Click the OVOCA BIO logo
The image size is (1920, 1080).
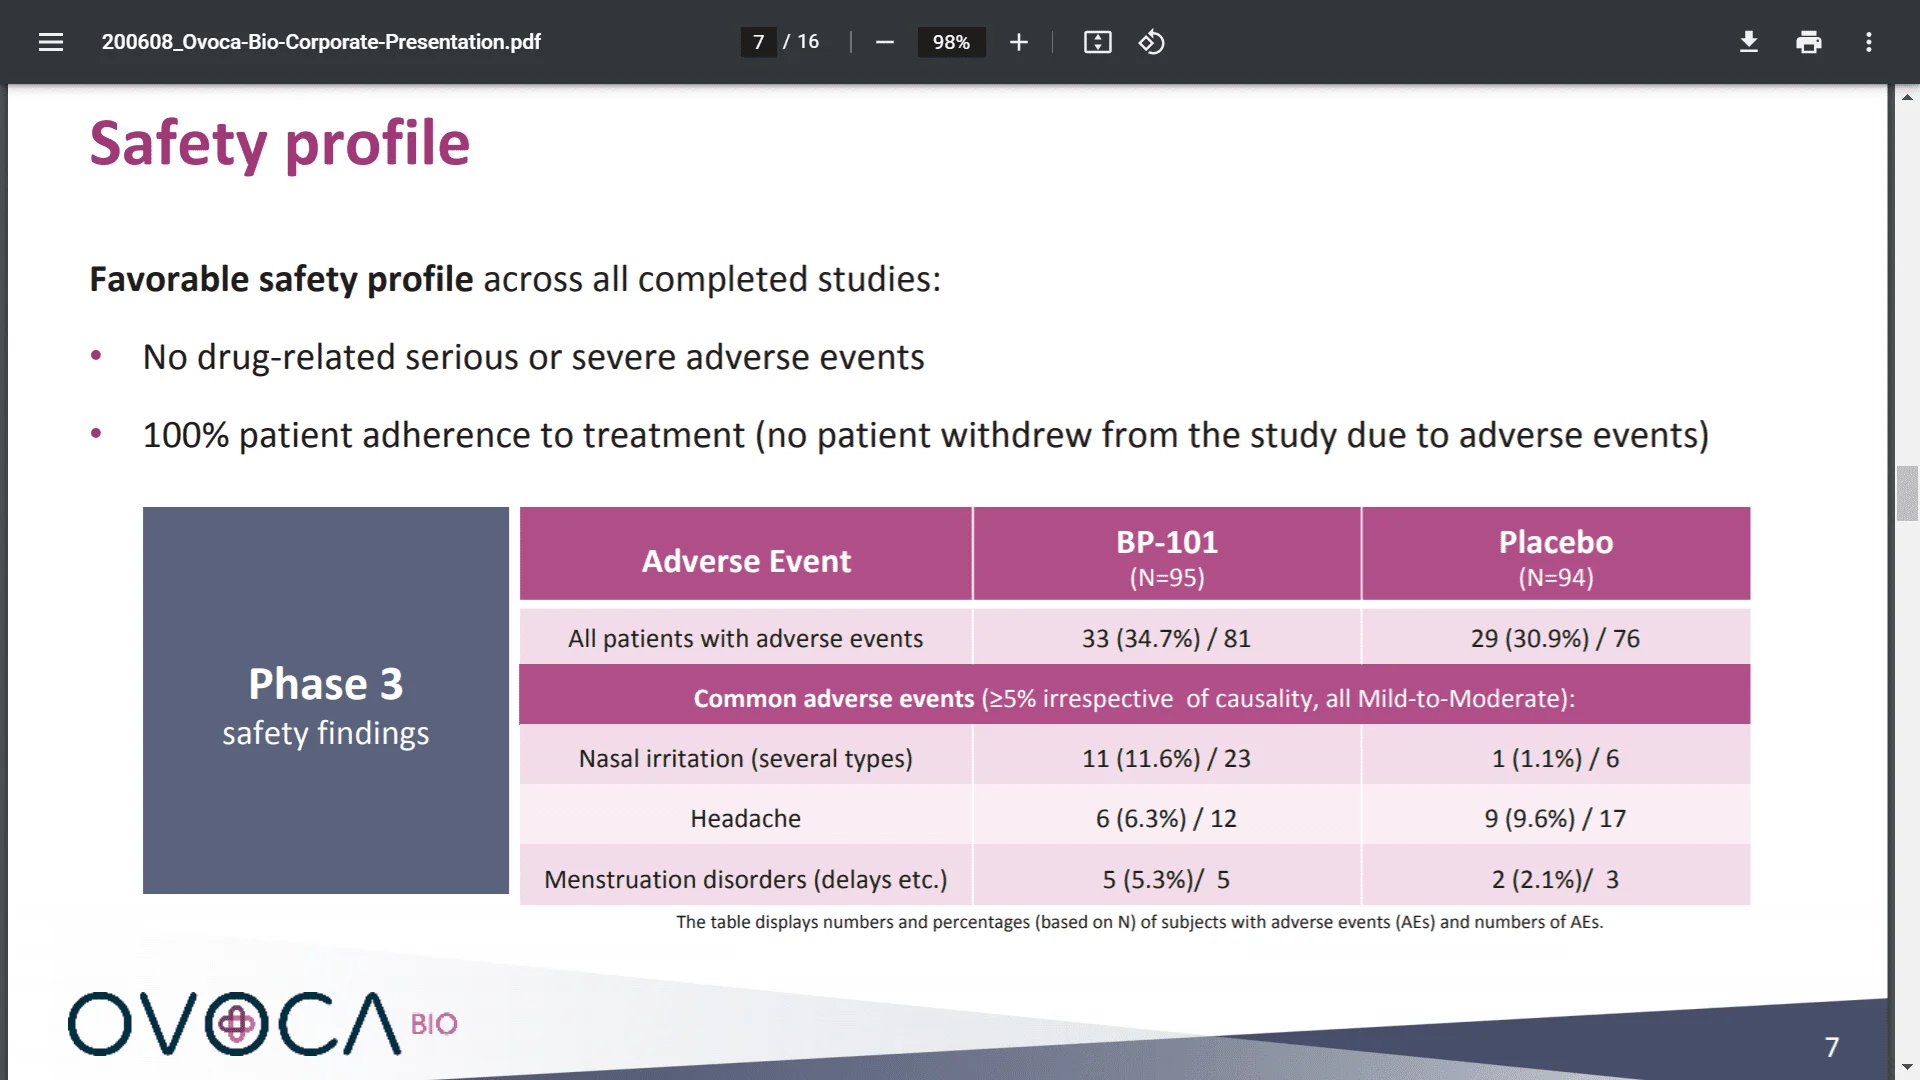pos(262,1024)
